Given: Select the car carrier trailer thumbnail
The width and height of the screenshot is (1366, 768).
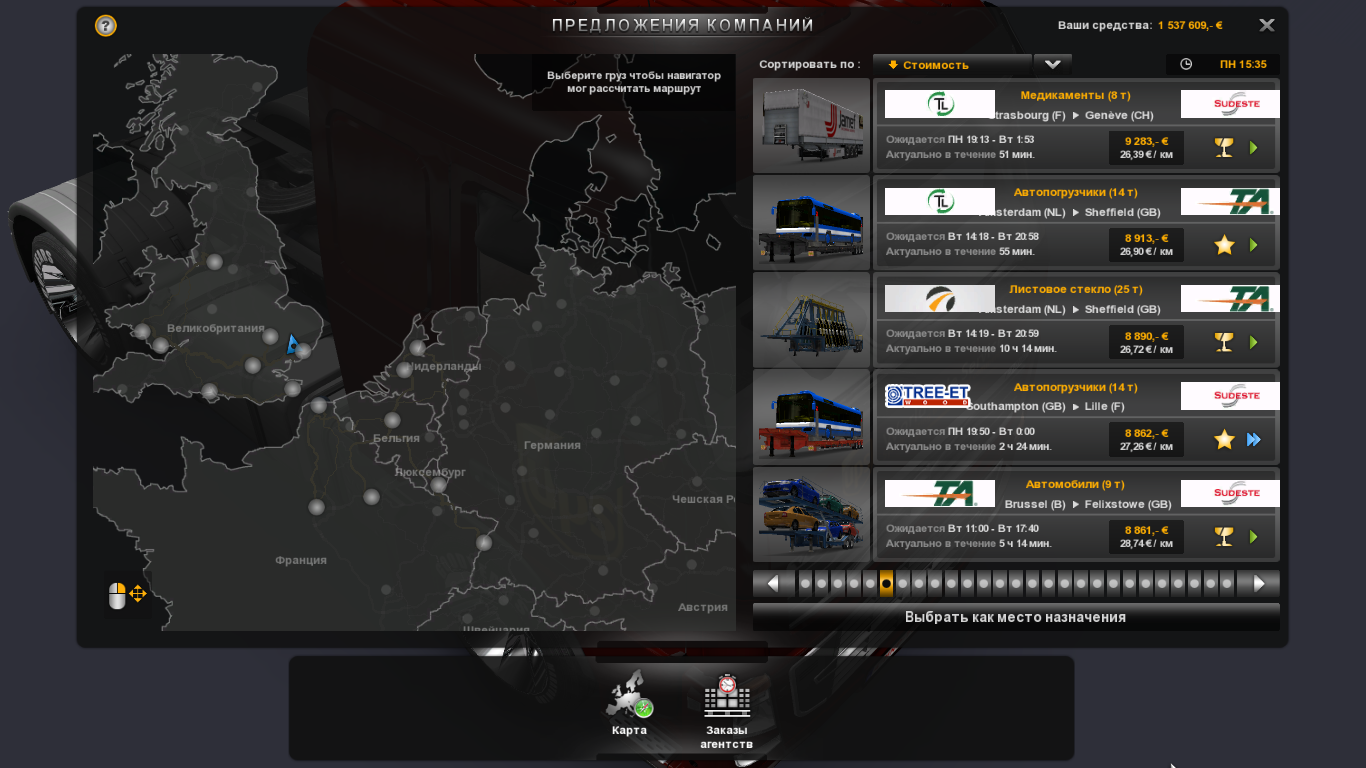Looking at the screenshot, I should tap(811, 515).
